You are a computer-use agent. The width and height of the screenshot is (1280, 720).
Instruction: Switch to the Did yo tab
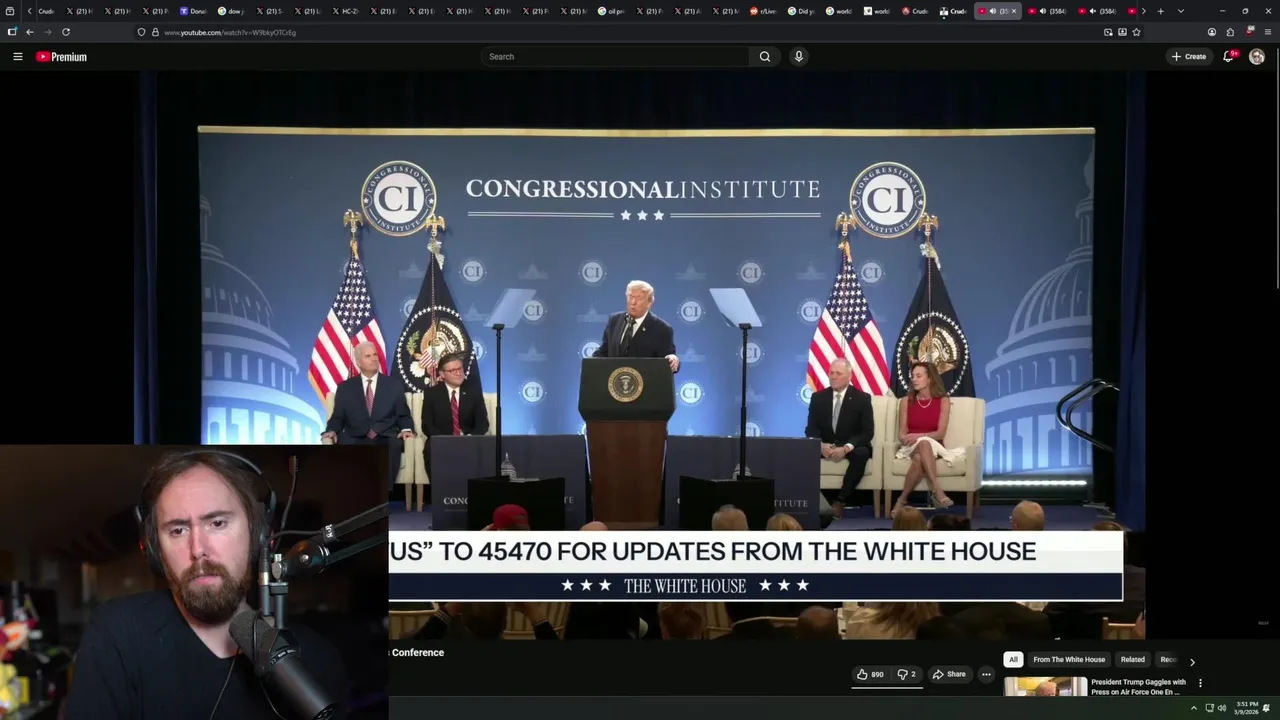coord(800,11)
